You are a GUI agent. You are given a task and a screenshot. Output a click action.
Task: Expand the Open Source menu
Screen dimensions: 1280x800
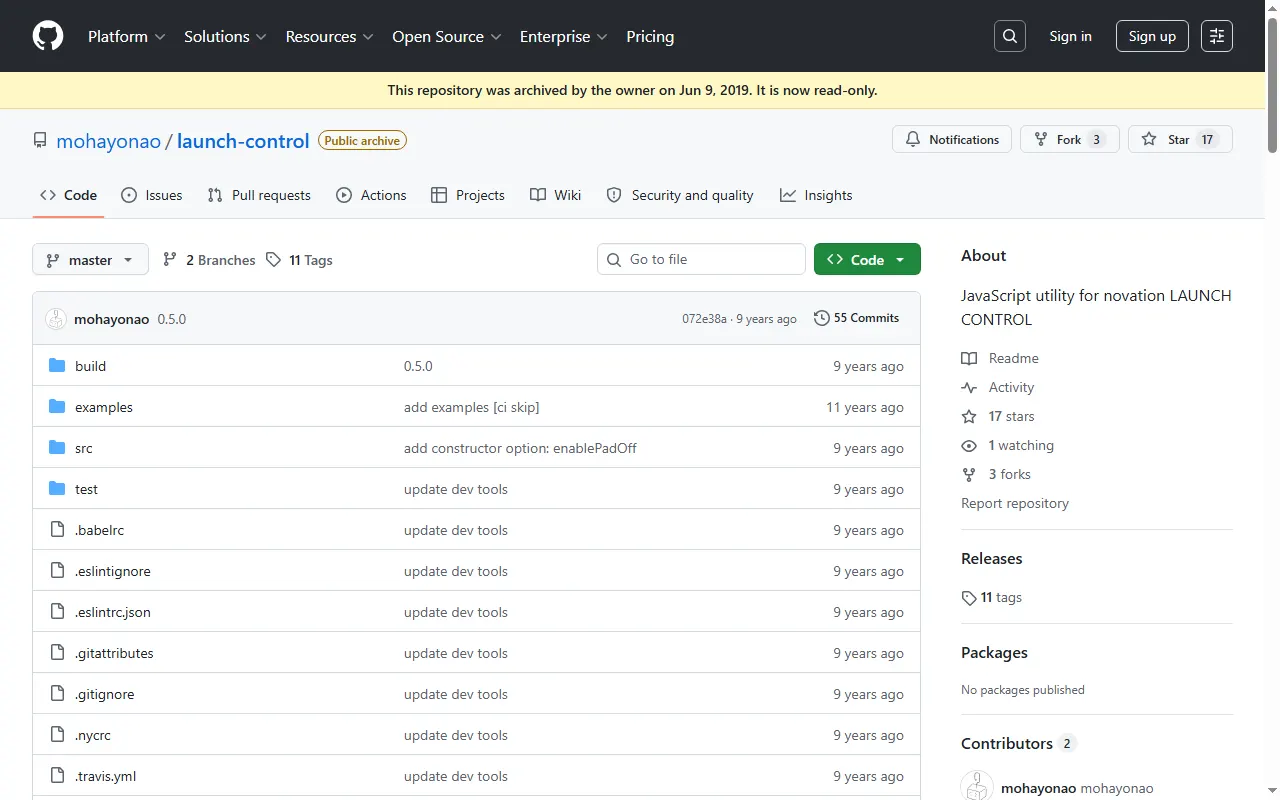[x=447, y=36]
